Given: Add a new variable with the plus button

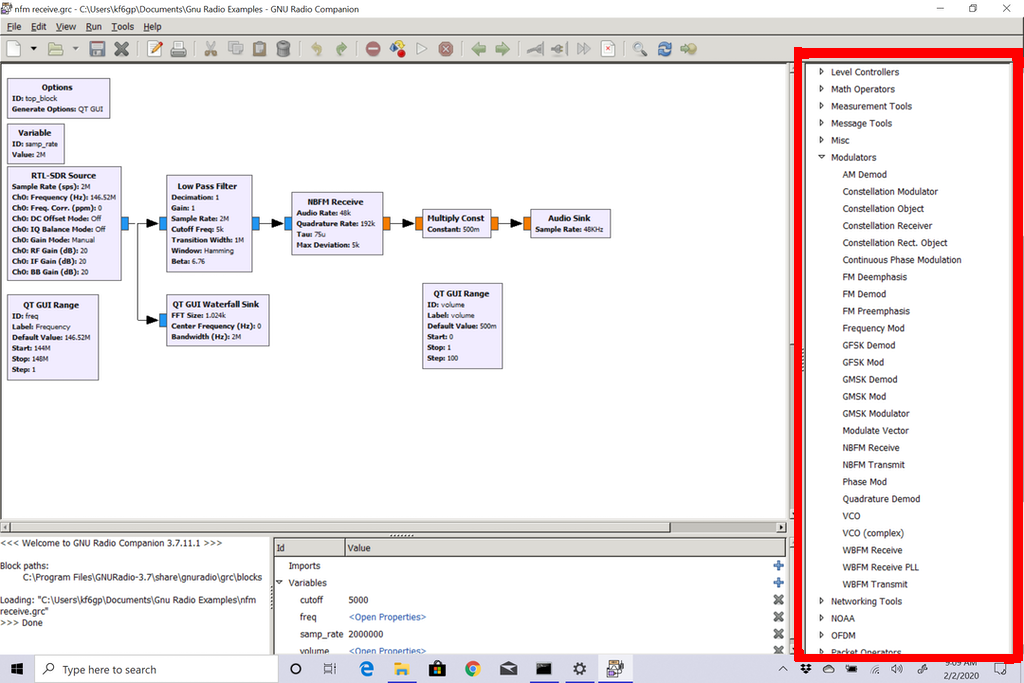Looking at the screenshot, I should 778,582.
